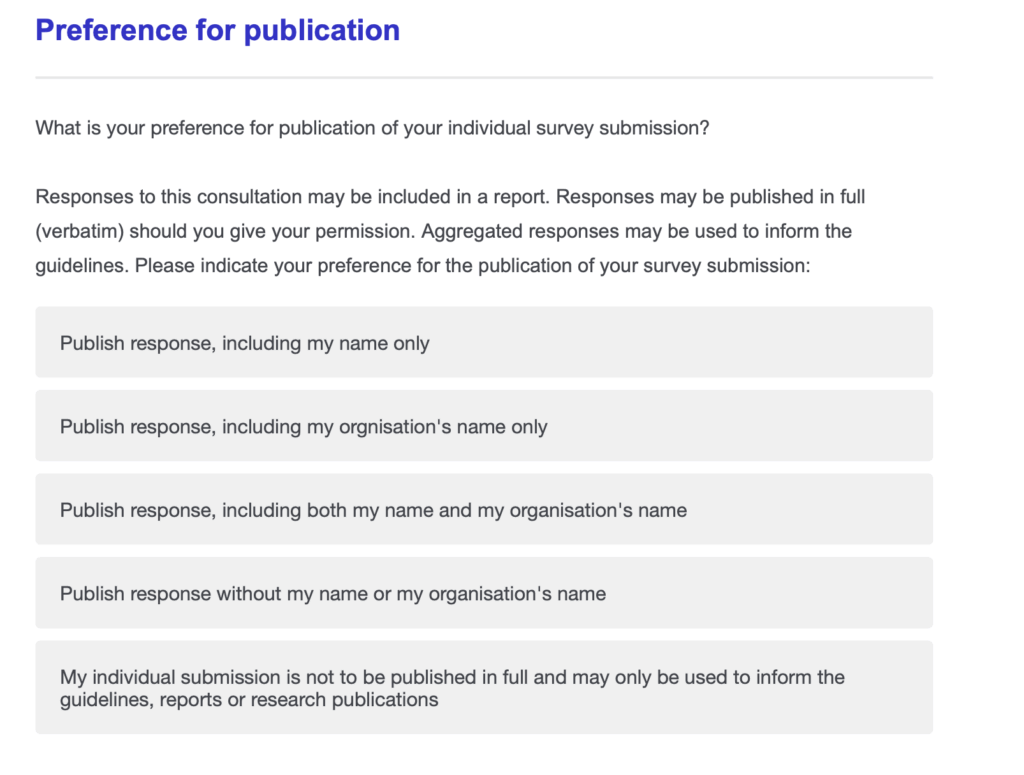Choose "My individual submission is not to be published"
The image size is (1024, 775).
pyautogui.click(x=484, y=688)
